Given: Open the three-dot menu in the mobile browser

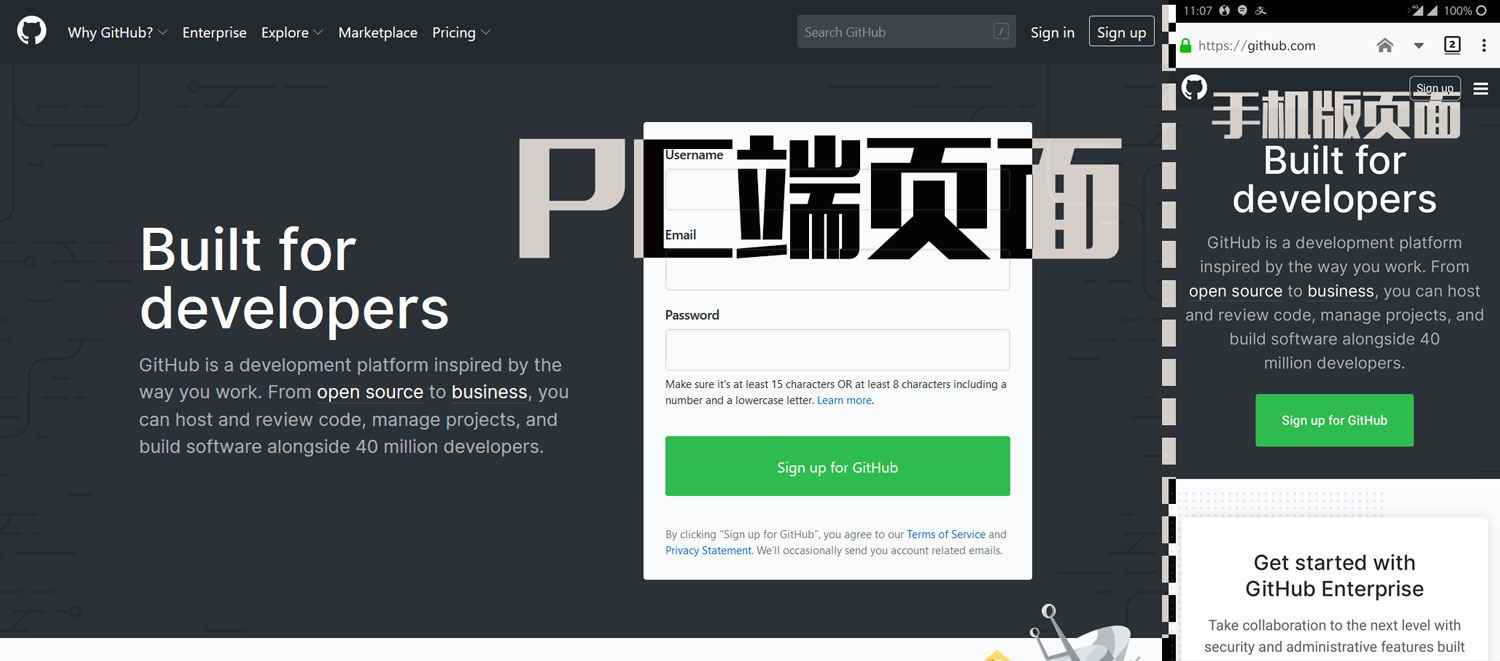Looking at the screenshot, I should pos(1485,45).
